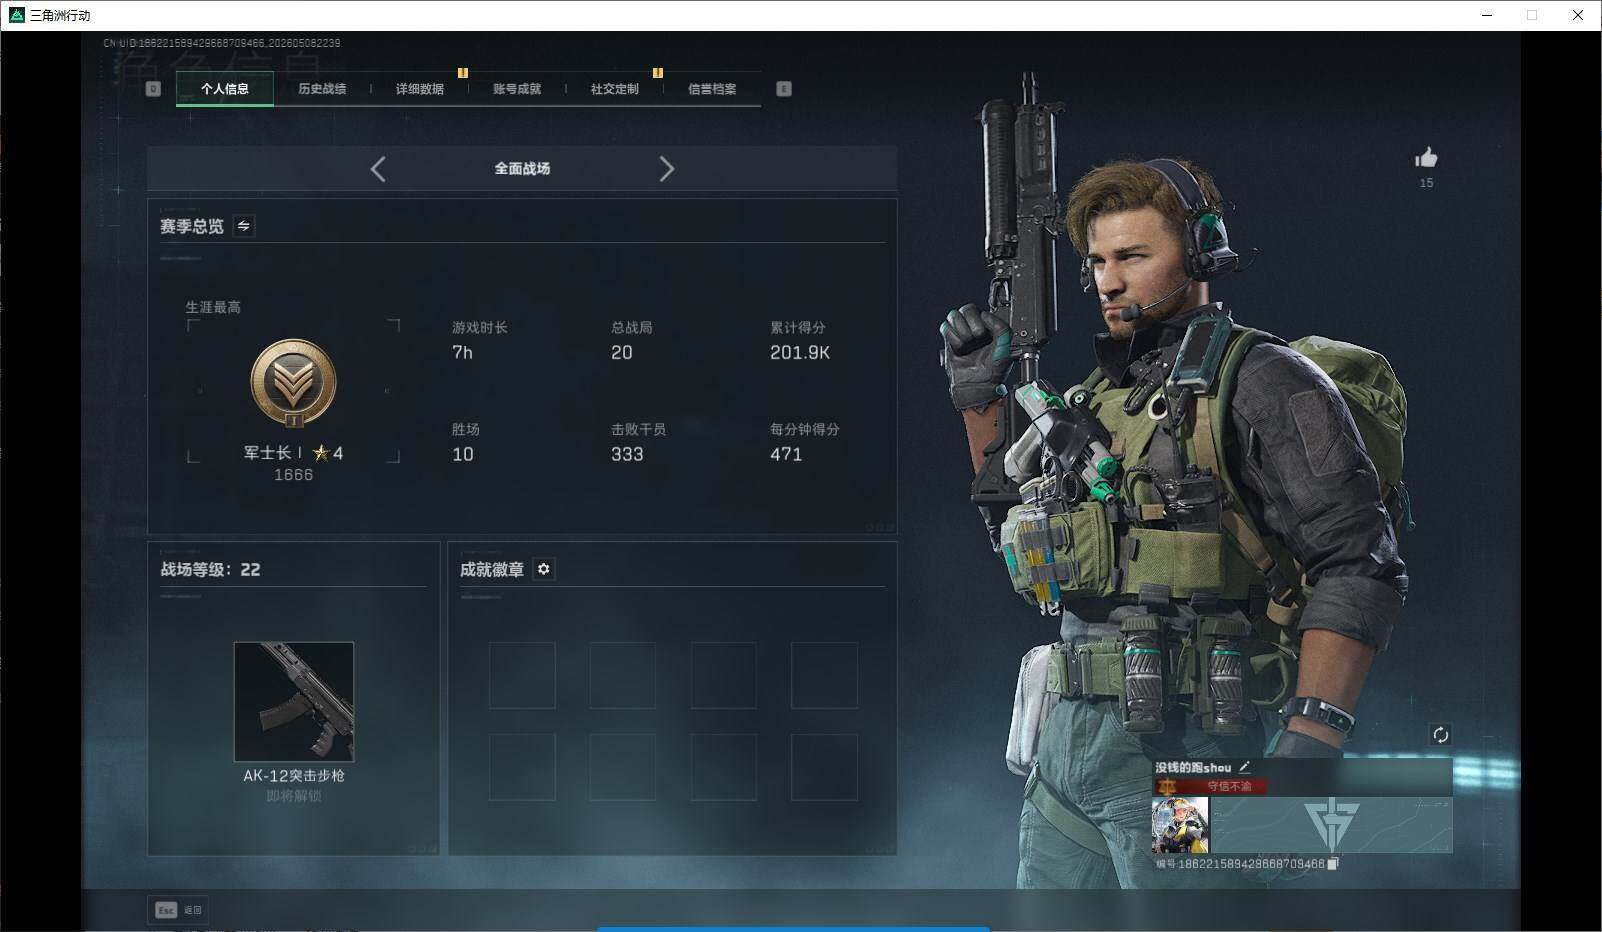Switch to next game mode with right arrow
Screen dimensions: 1602x932
(667, 169)
